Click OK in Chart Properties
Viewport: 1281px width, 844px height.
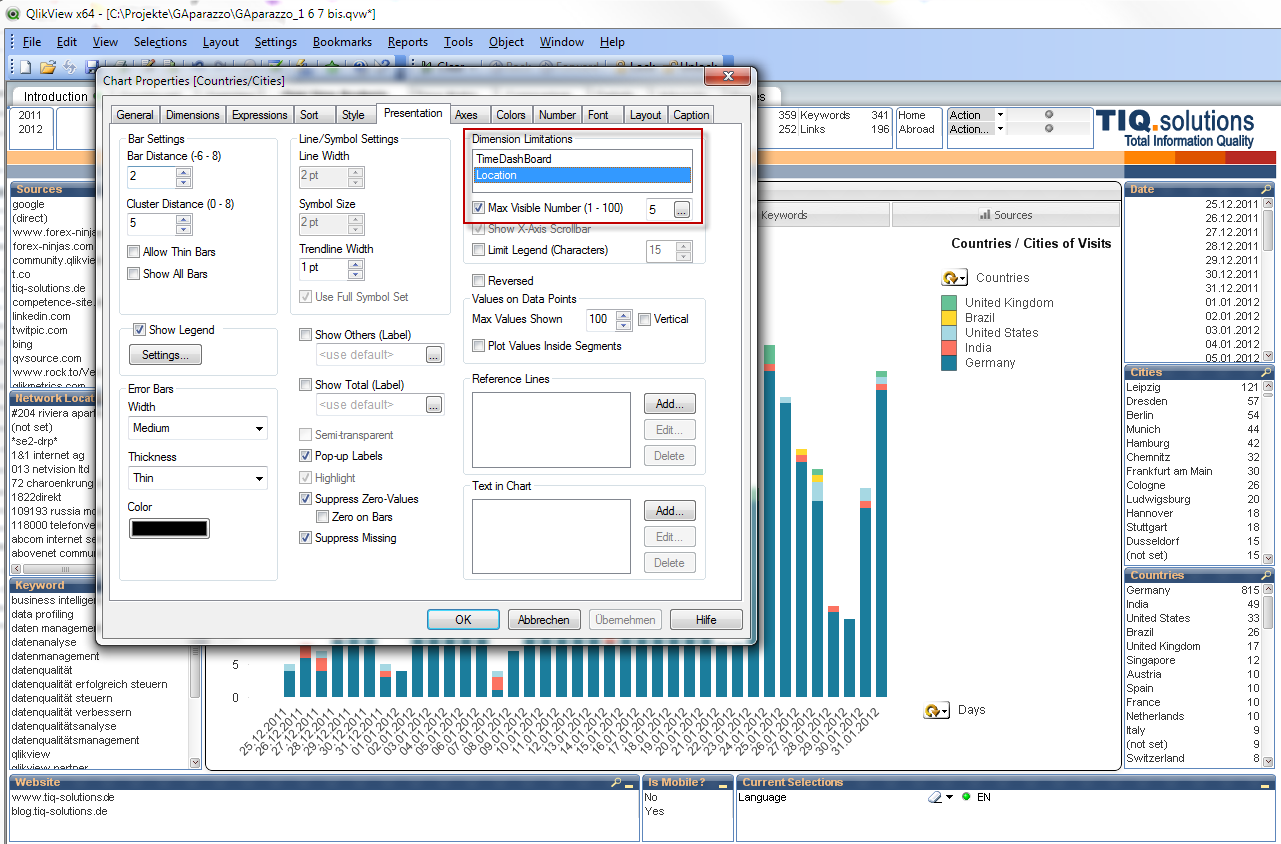[x=463, y=620]
